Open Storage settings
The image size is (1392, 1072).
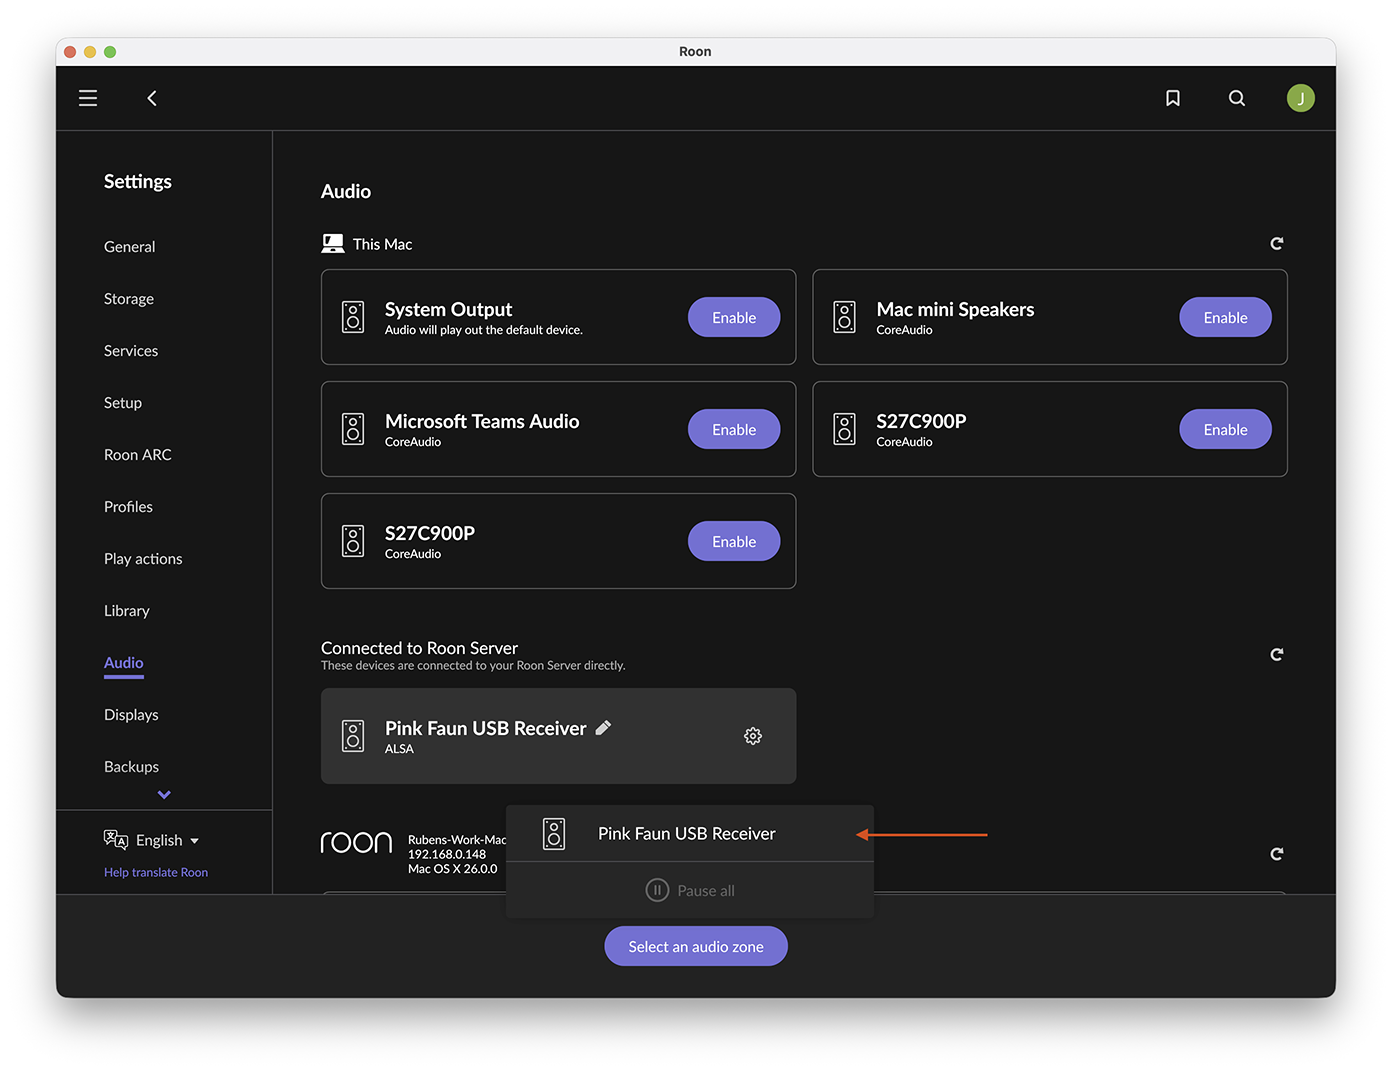pos(129,298)
